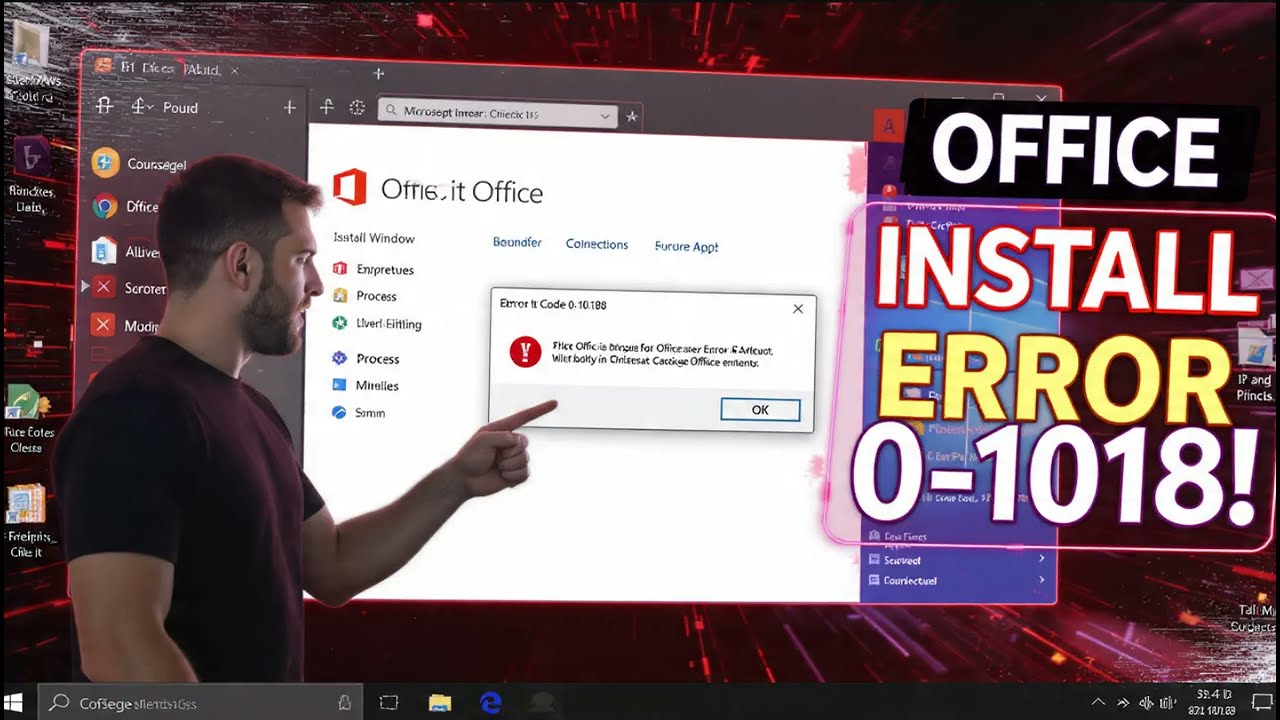1280x720 pixels.
Task: Click the Error It Code dialog title
Action: [x=553, y=304]
